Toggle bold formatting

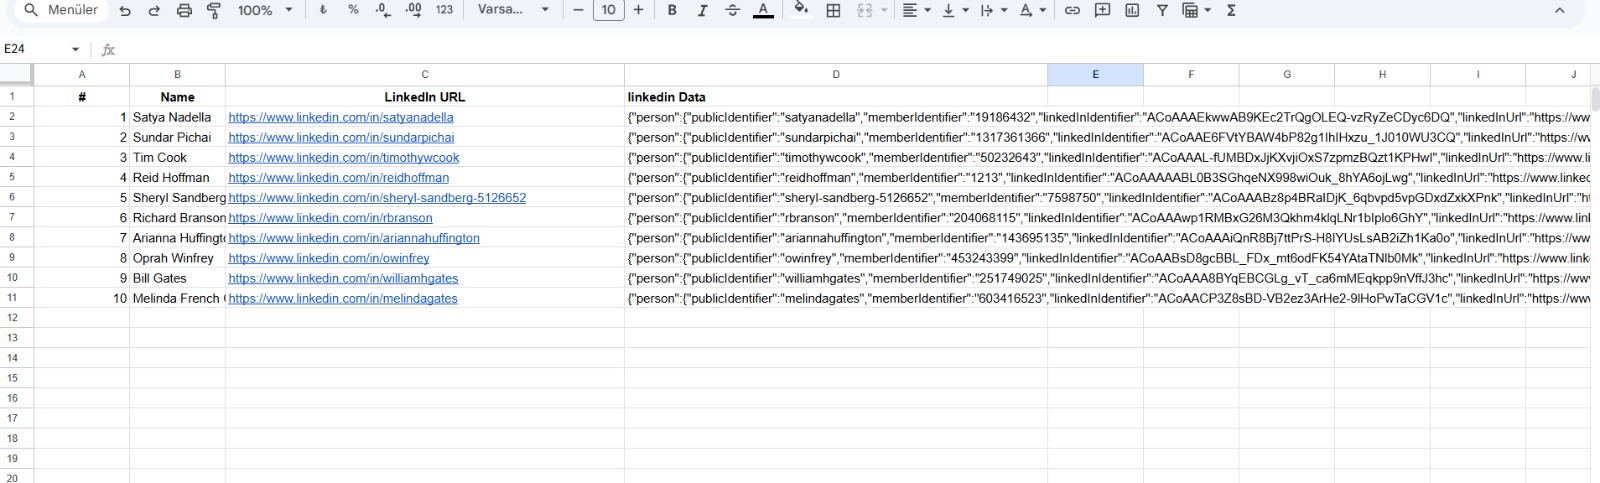pos(672,10)
